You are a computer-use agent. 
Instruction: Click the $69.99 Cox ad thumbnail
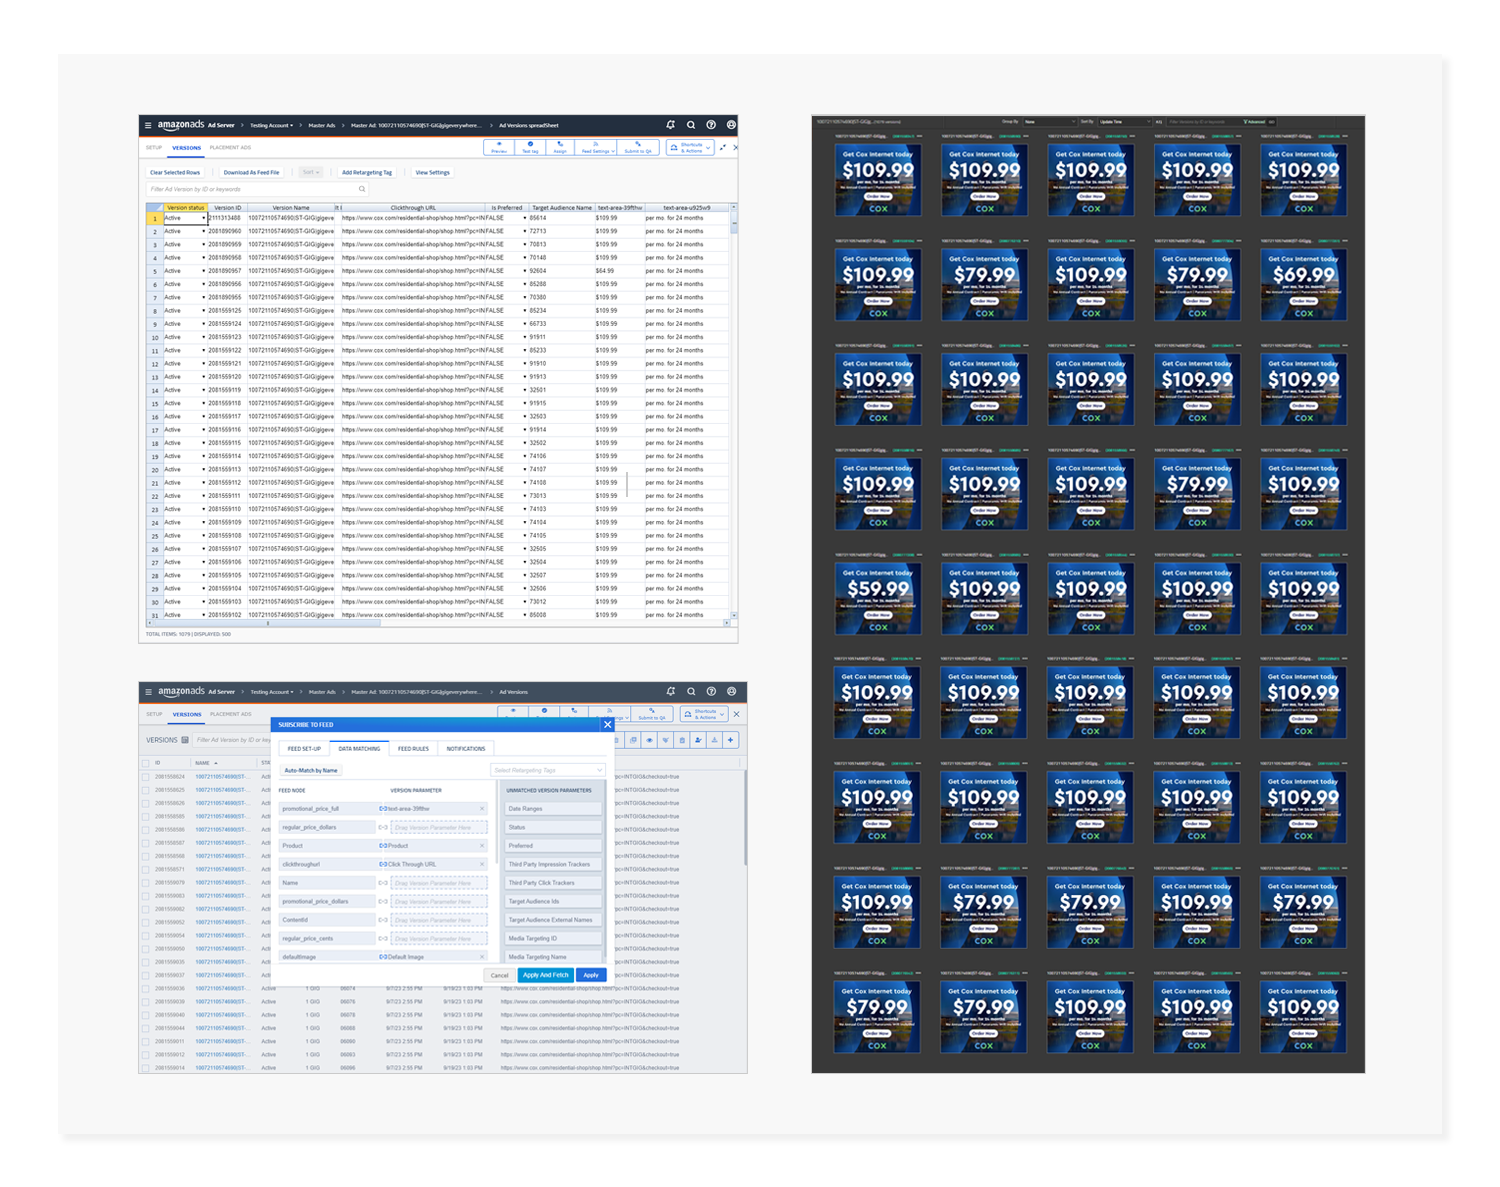coord(1303,285)
